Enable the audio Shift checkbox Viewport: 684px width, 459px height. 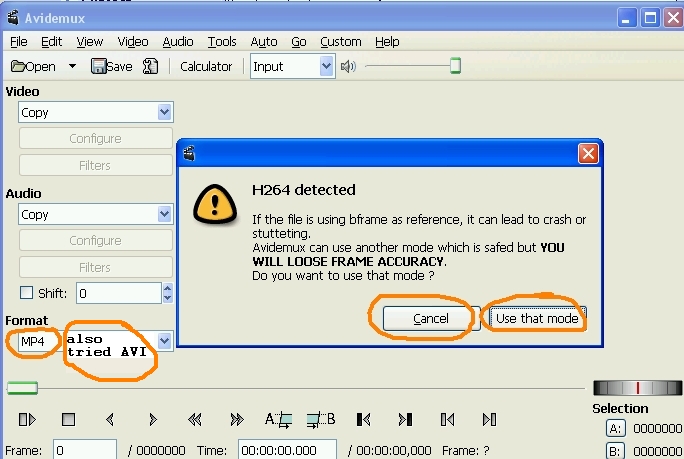tap(27, 292)
